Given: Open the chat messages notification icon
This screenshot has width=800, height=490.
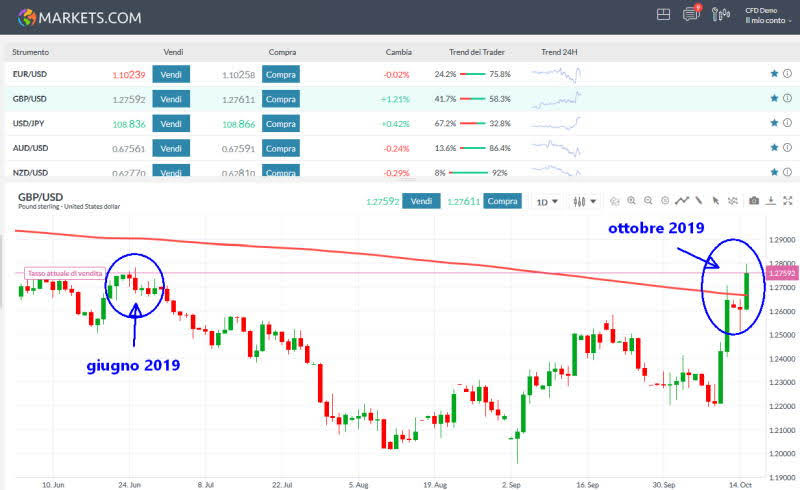Looking at the screenshot, I should click(690, 14).
